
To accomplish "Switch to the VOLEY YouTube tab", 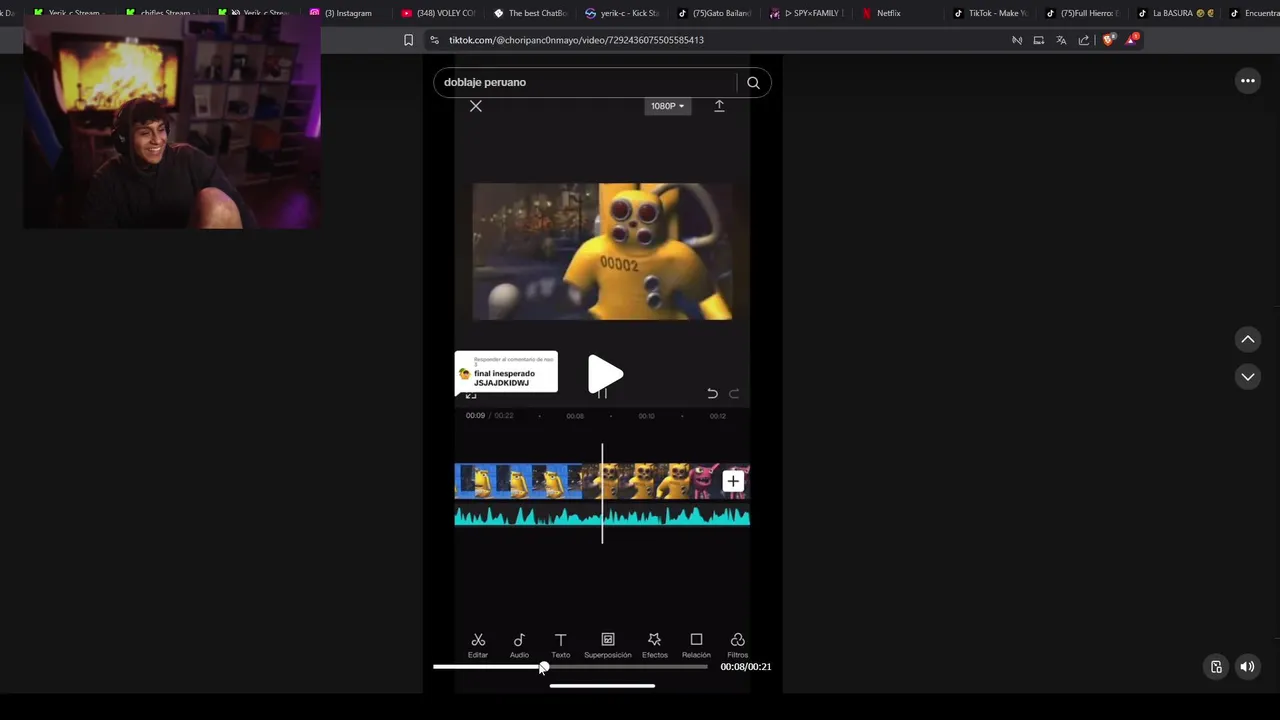I will pos(438,13).
